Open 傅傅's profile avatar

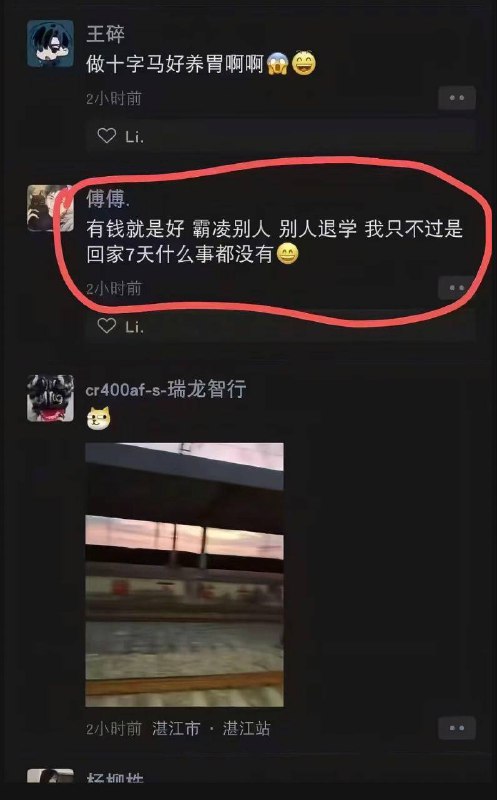pyautogui.click(x=50, y=208)
